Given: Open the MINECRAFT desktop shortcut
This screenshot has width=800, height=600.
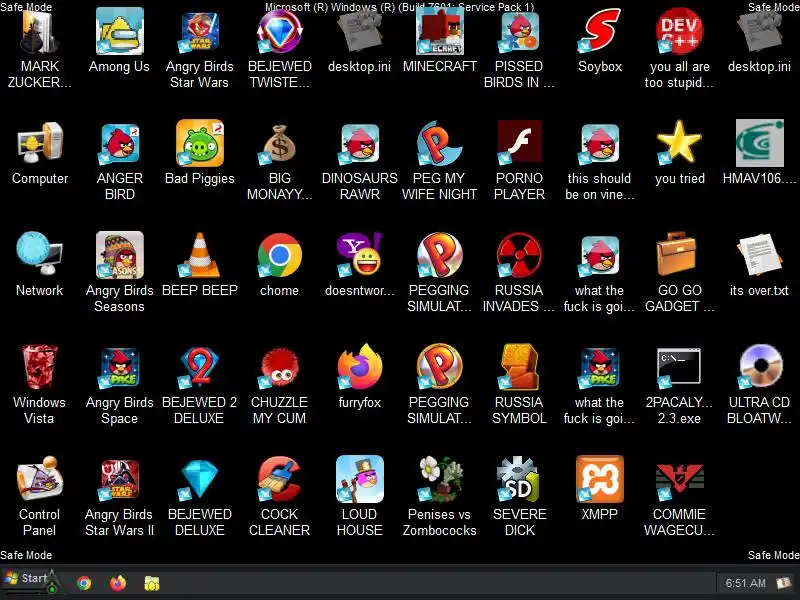Looking at the screenshot, I should [439, 32].
